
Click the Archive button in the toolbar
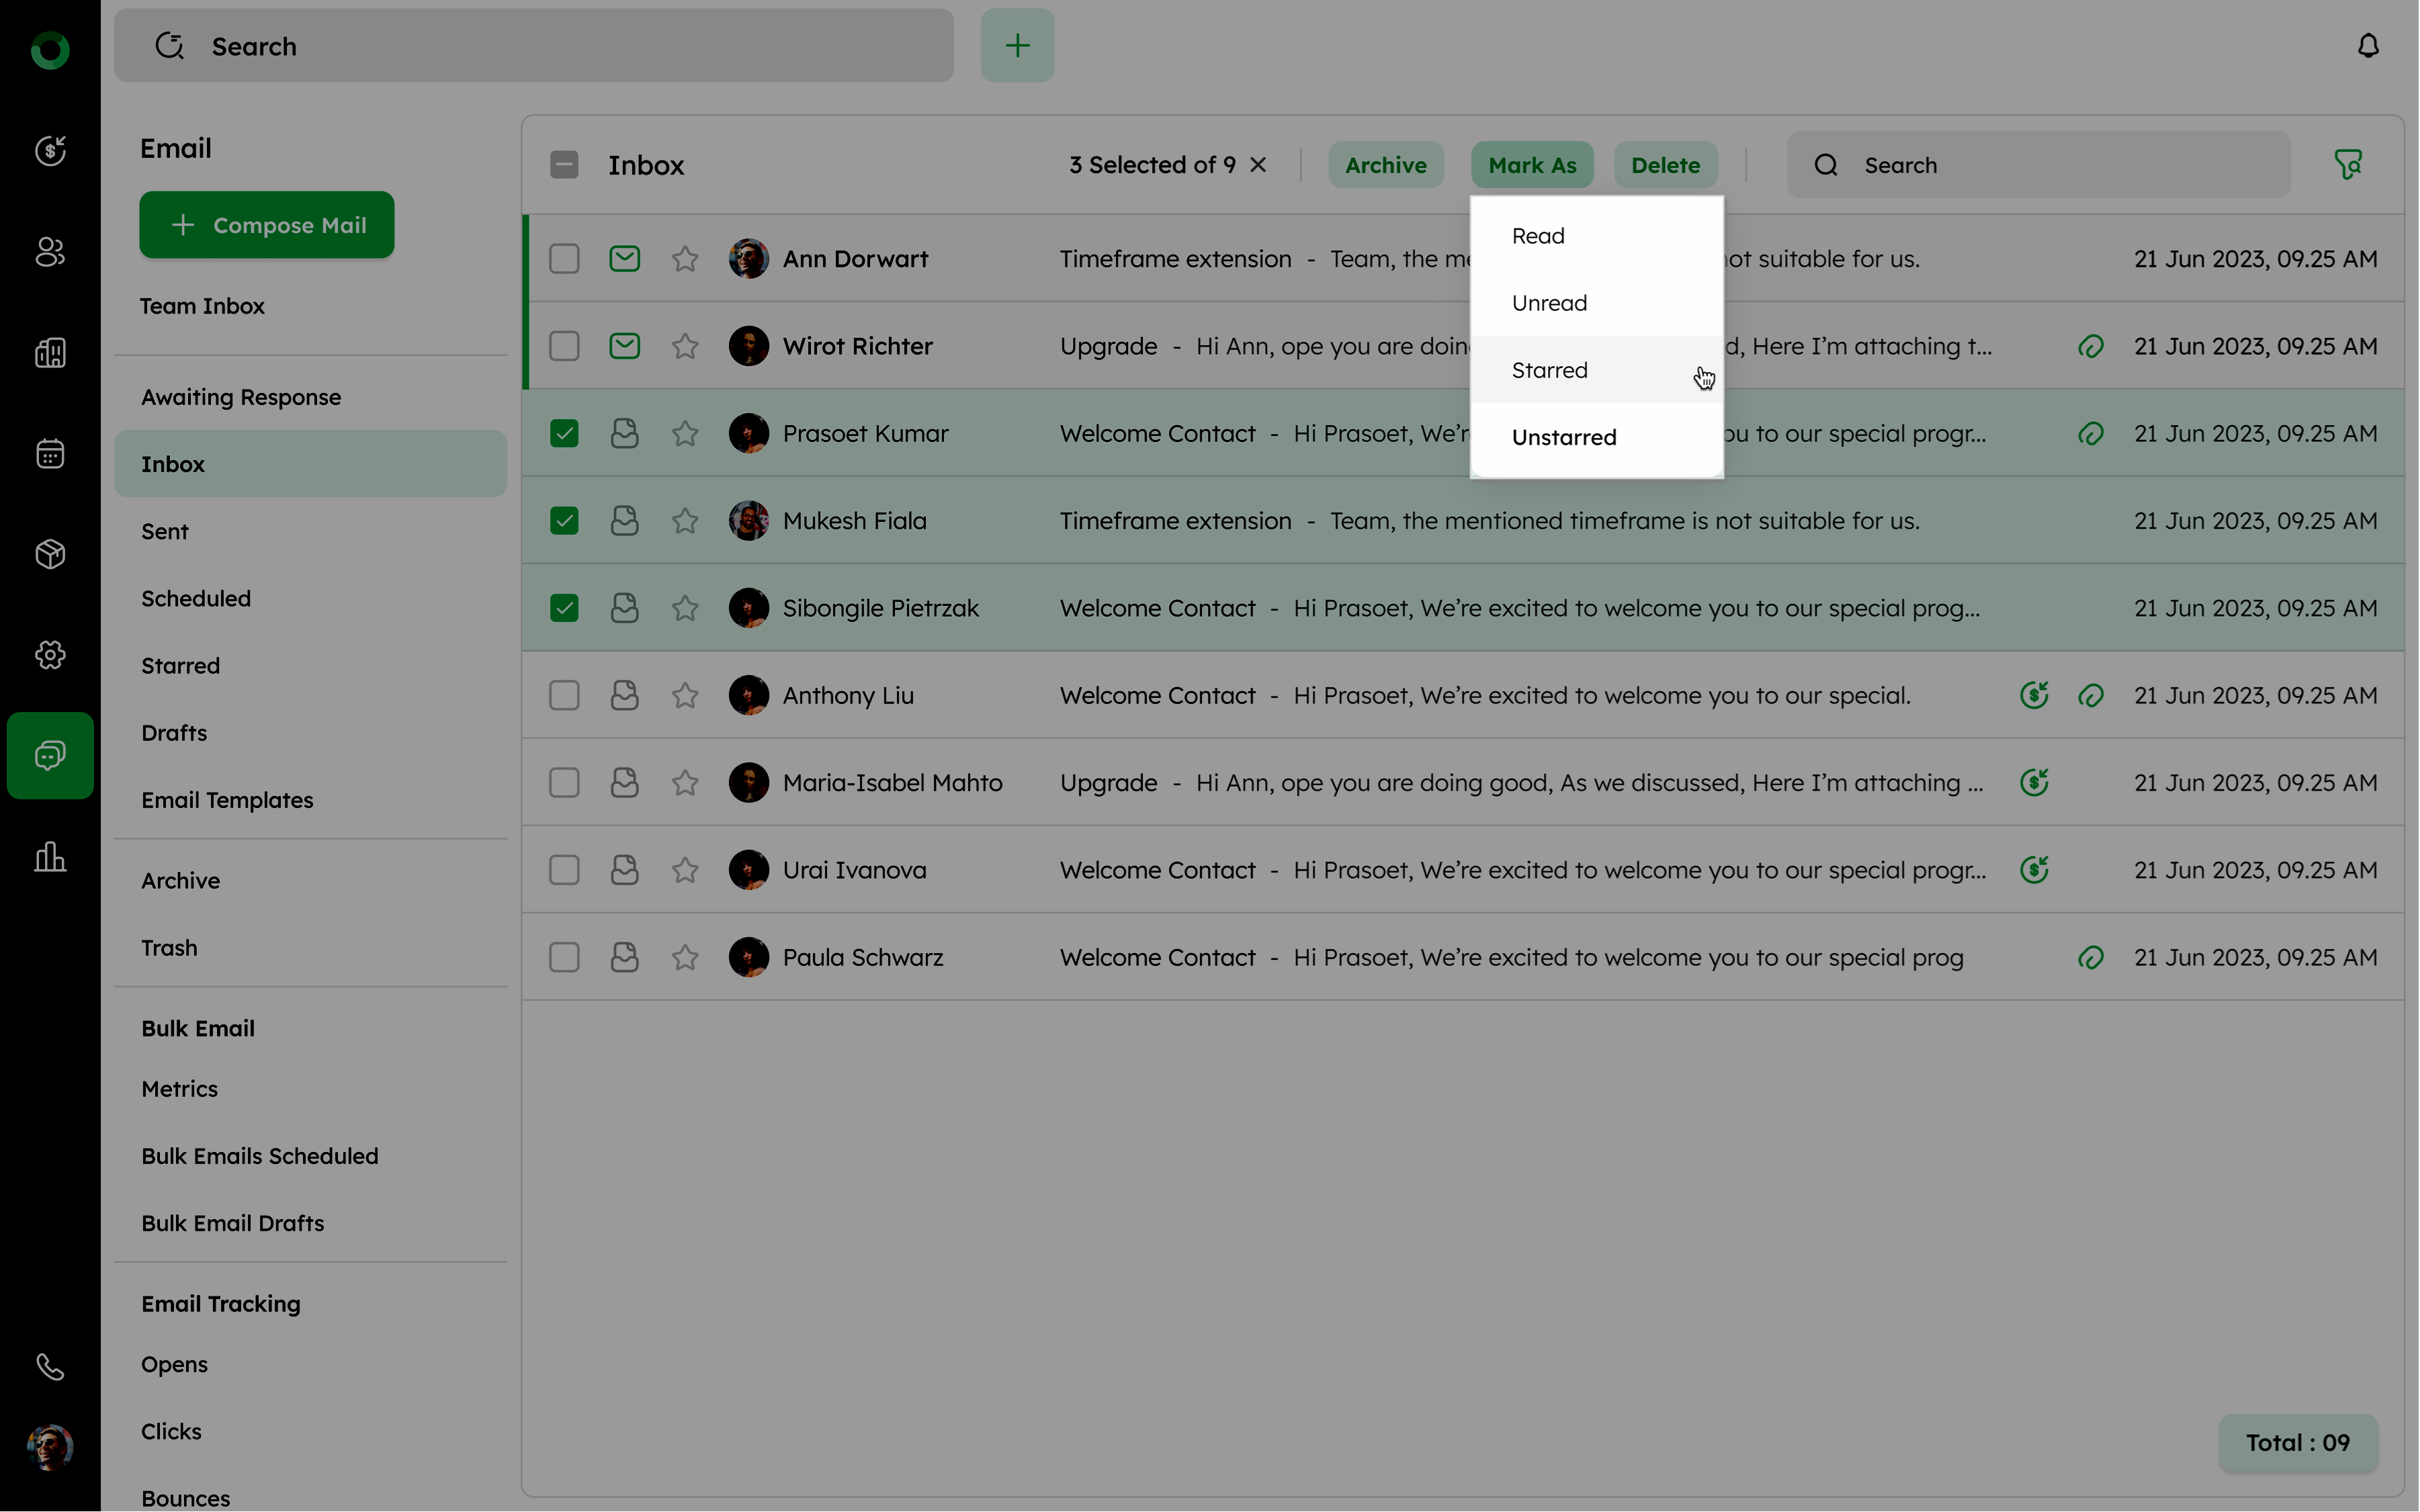click(x=1385, y=165)
